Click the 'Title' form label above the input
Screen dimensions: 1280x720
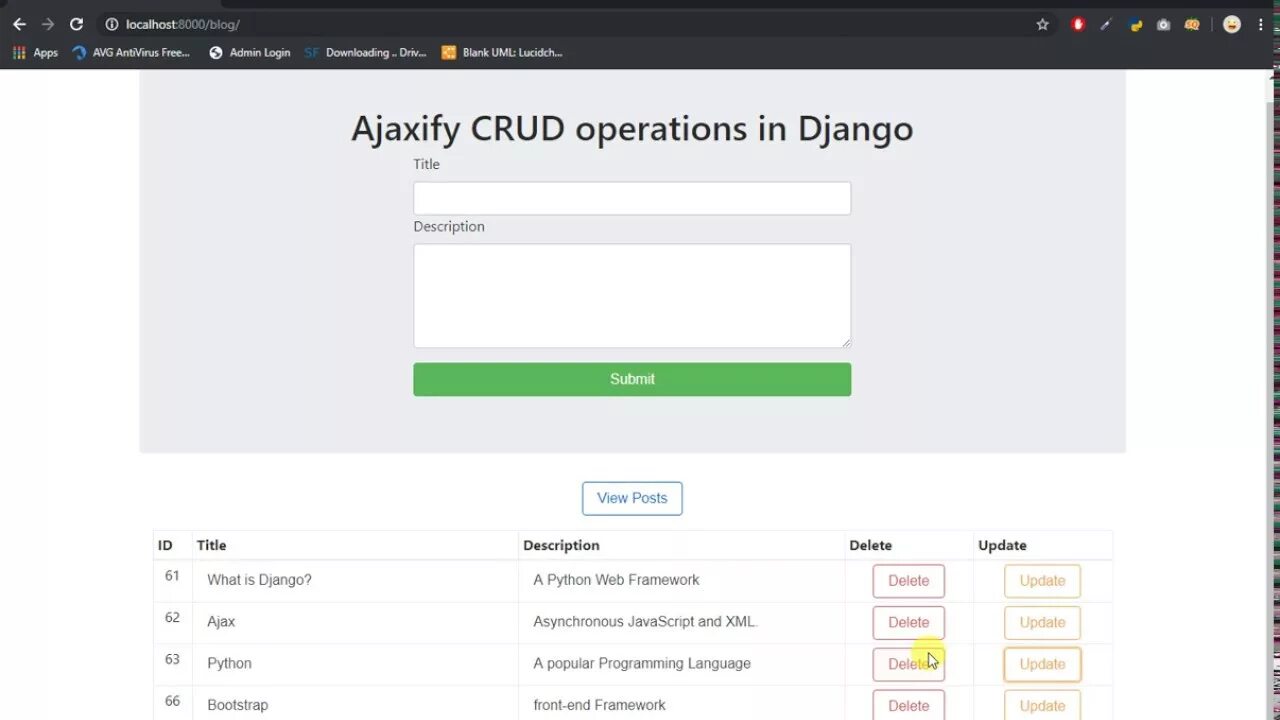(426, 164)
